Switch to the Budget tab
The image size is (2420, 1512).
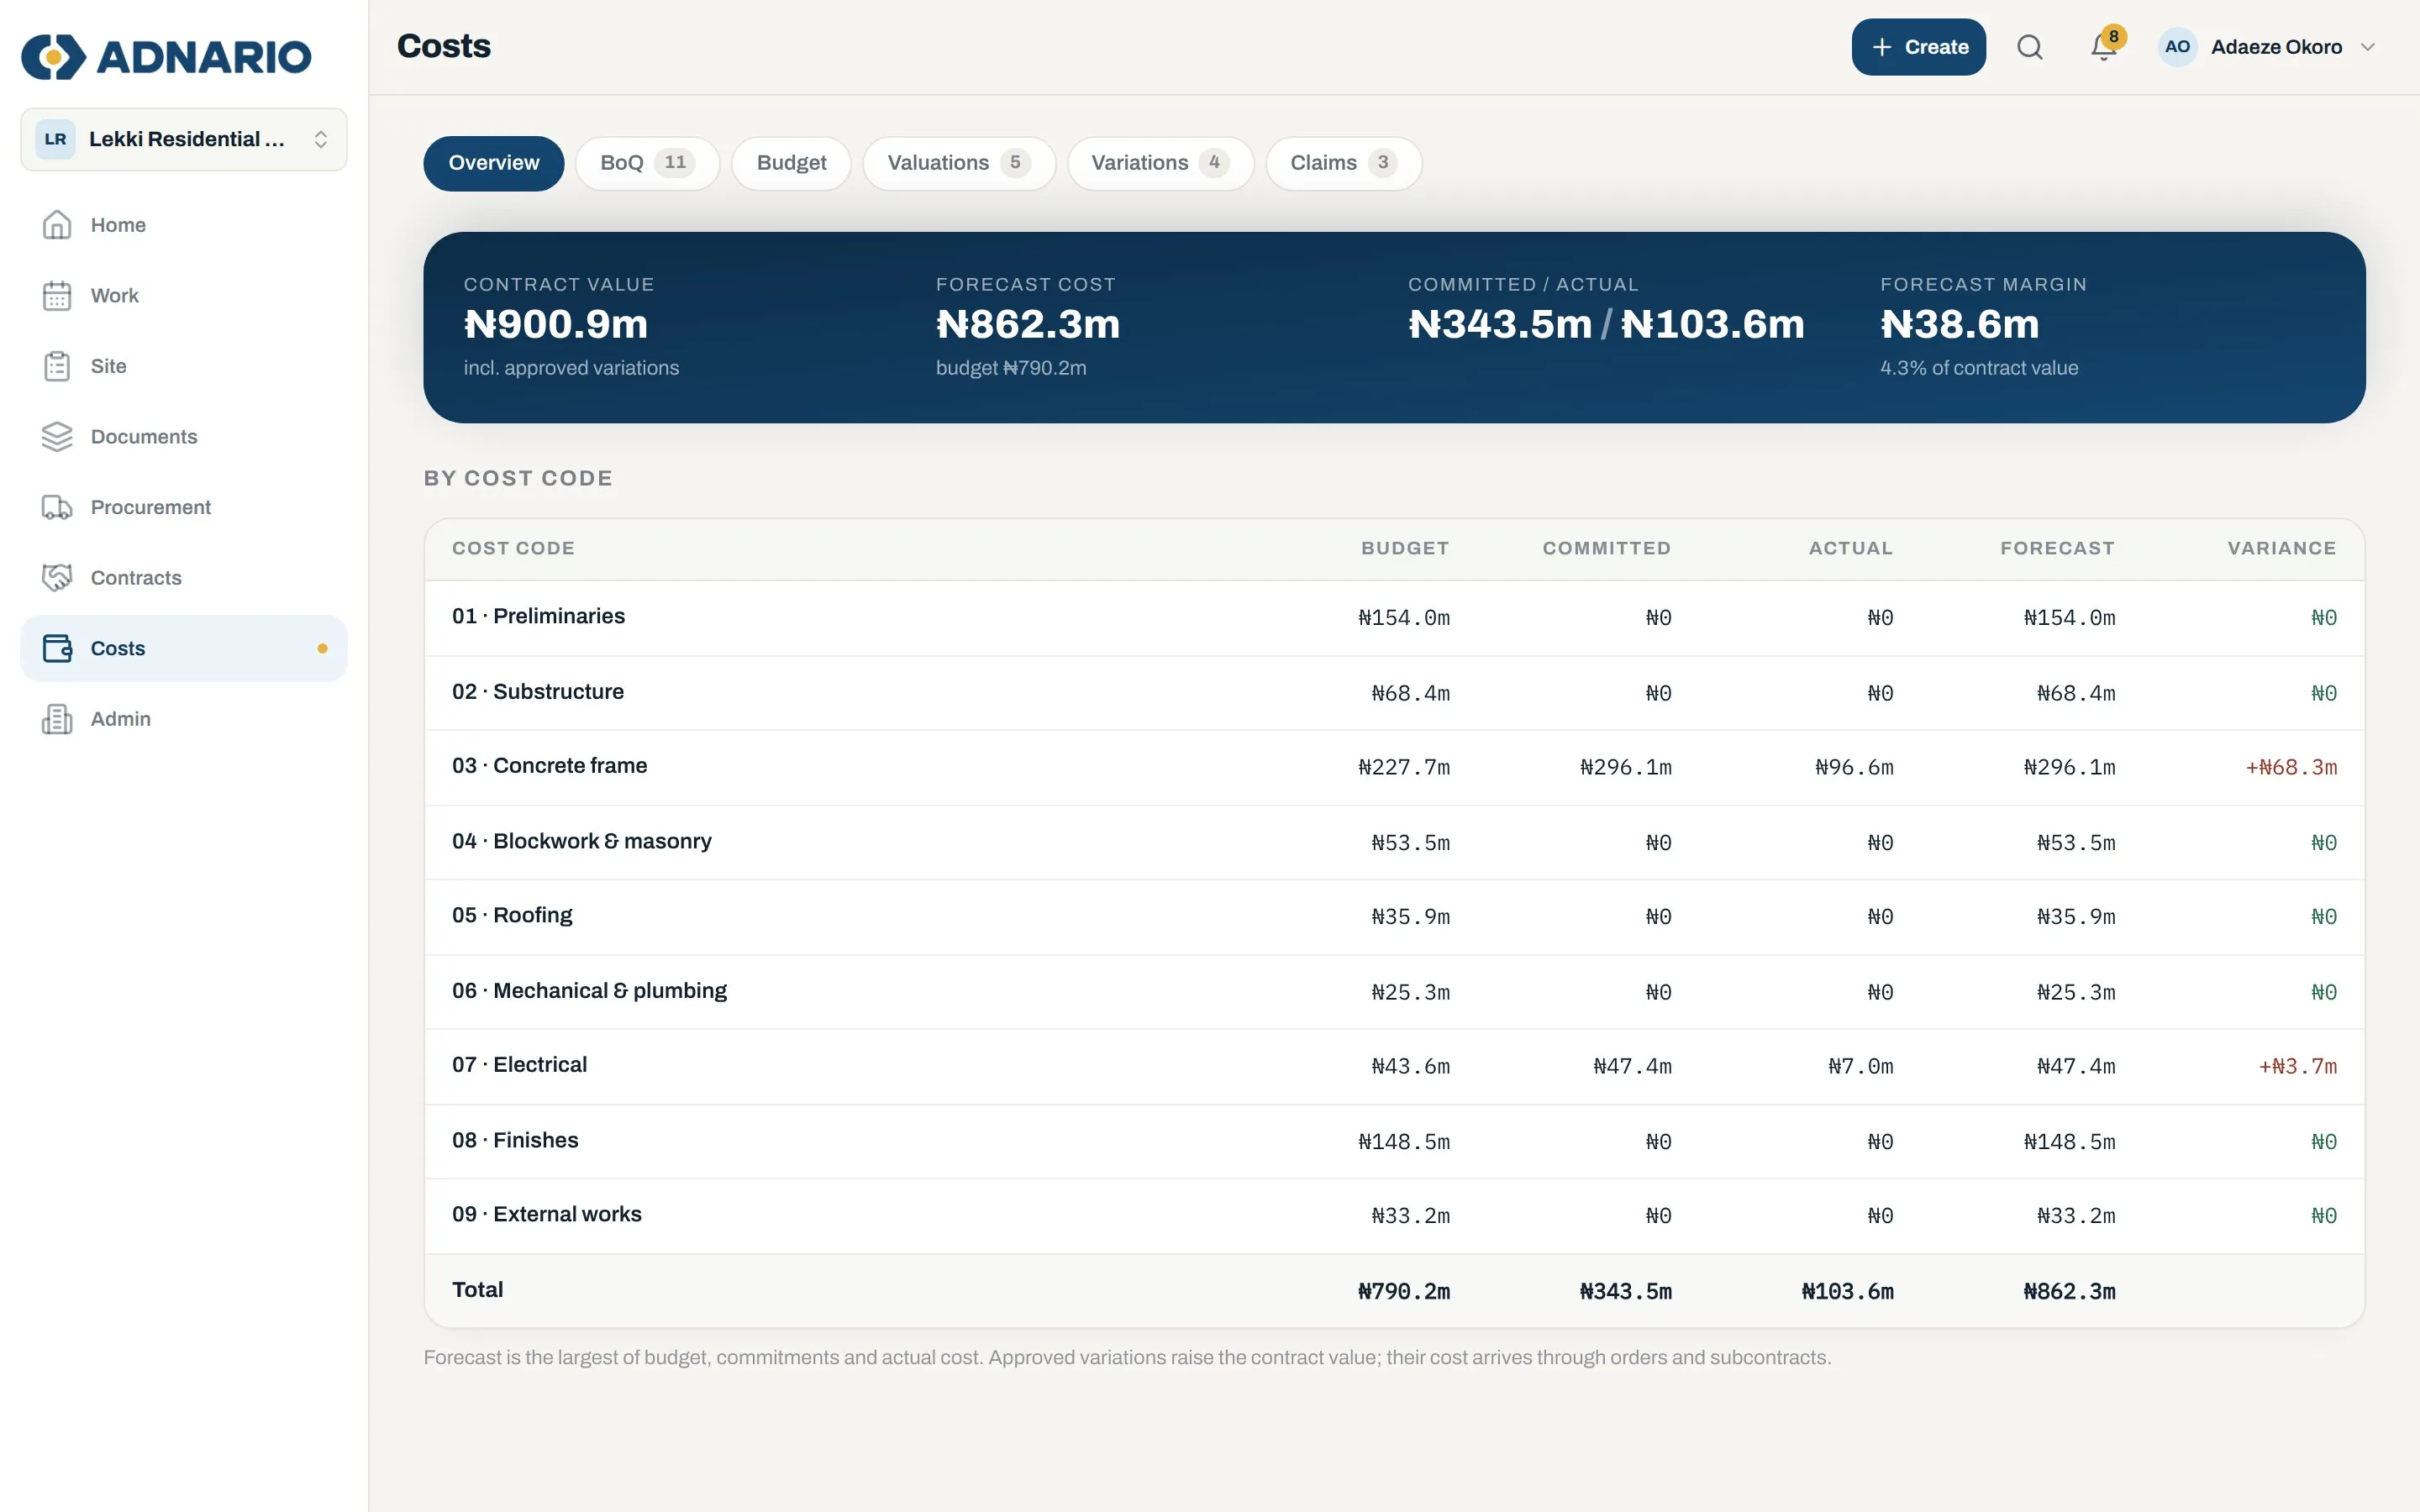791,163
